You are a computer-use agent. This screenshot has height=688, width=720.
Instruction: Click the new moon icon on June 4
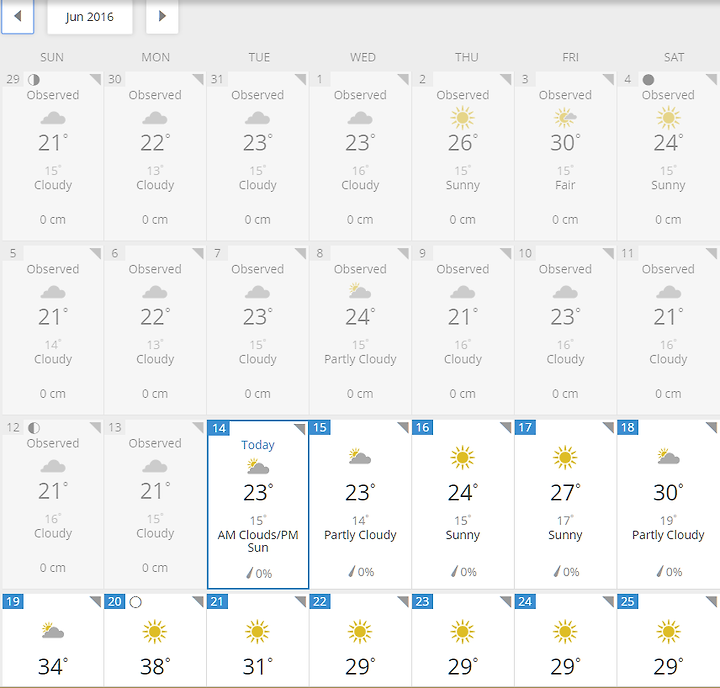pyautogui.click(x=648, y=80)
